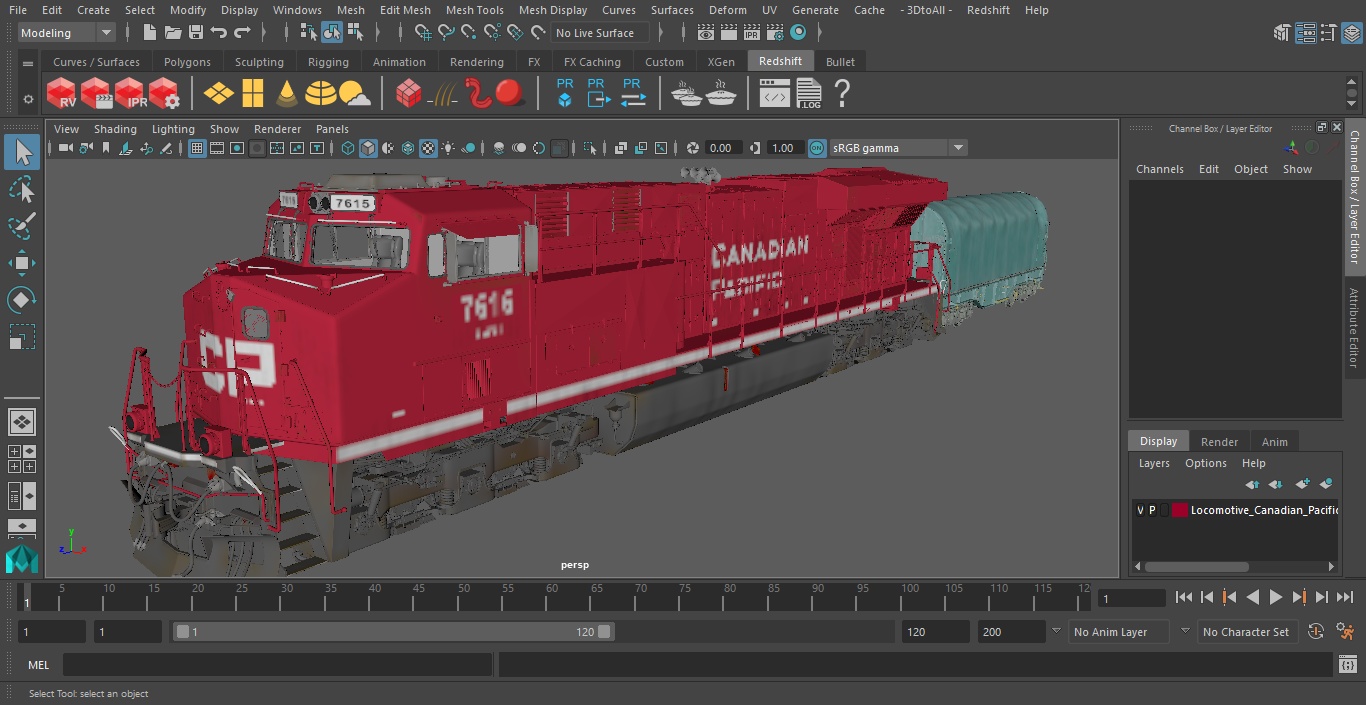Open the Attribute Editor side tab
The width and height of the screenshot is (1366, 705).
coord(1354,329)
